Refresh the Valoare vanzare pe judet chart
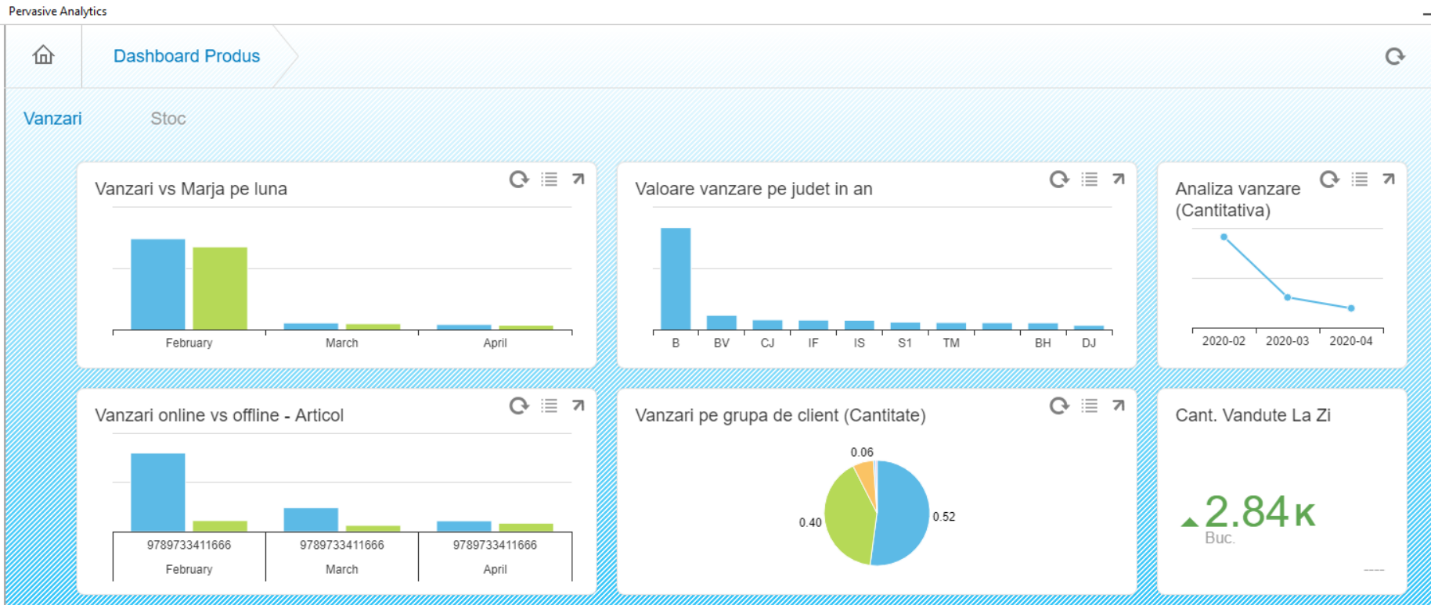 click(1059, 179)
